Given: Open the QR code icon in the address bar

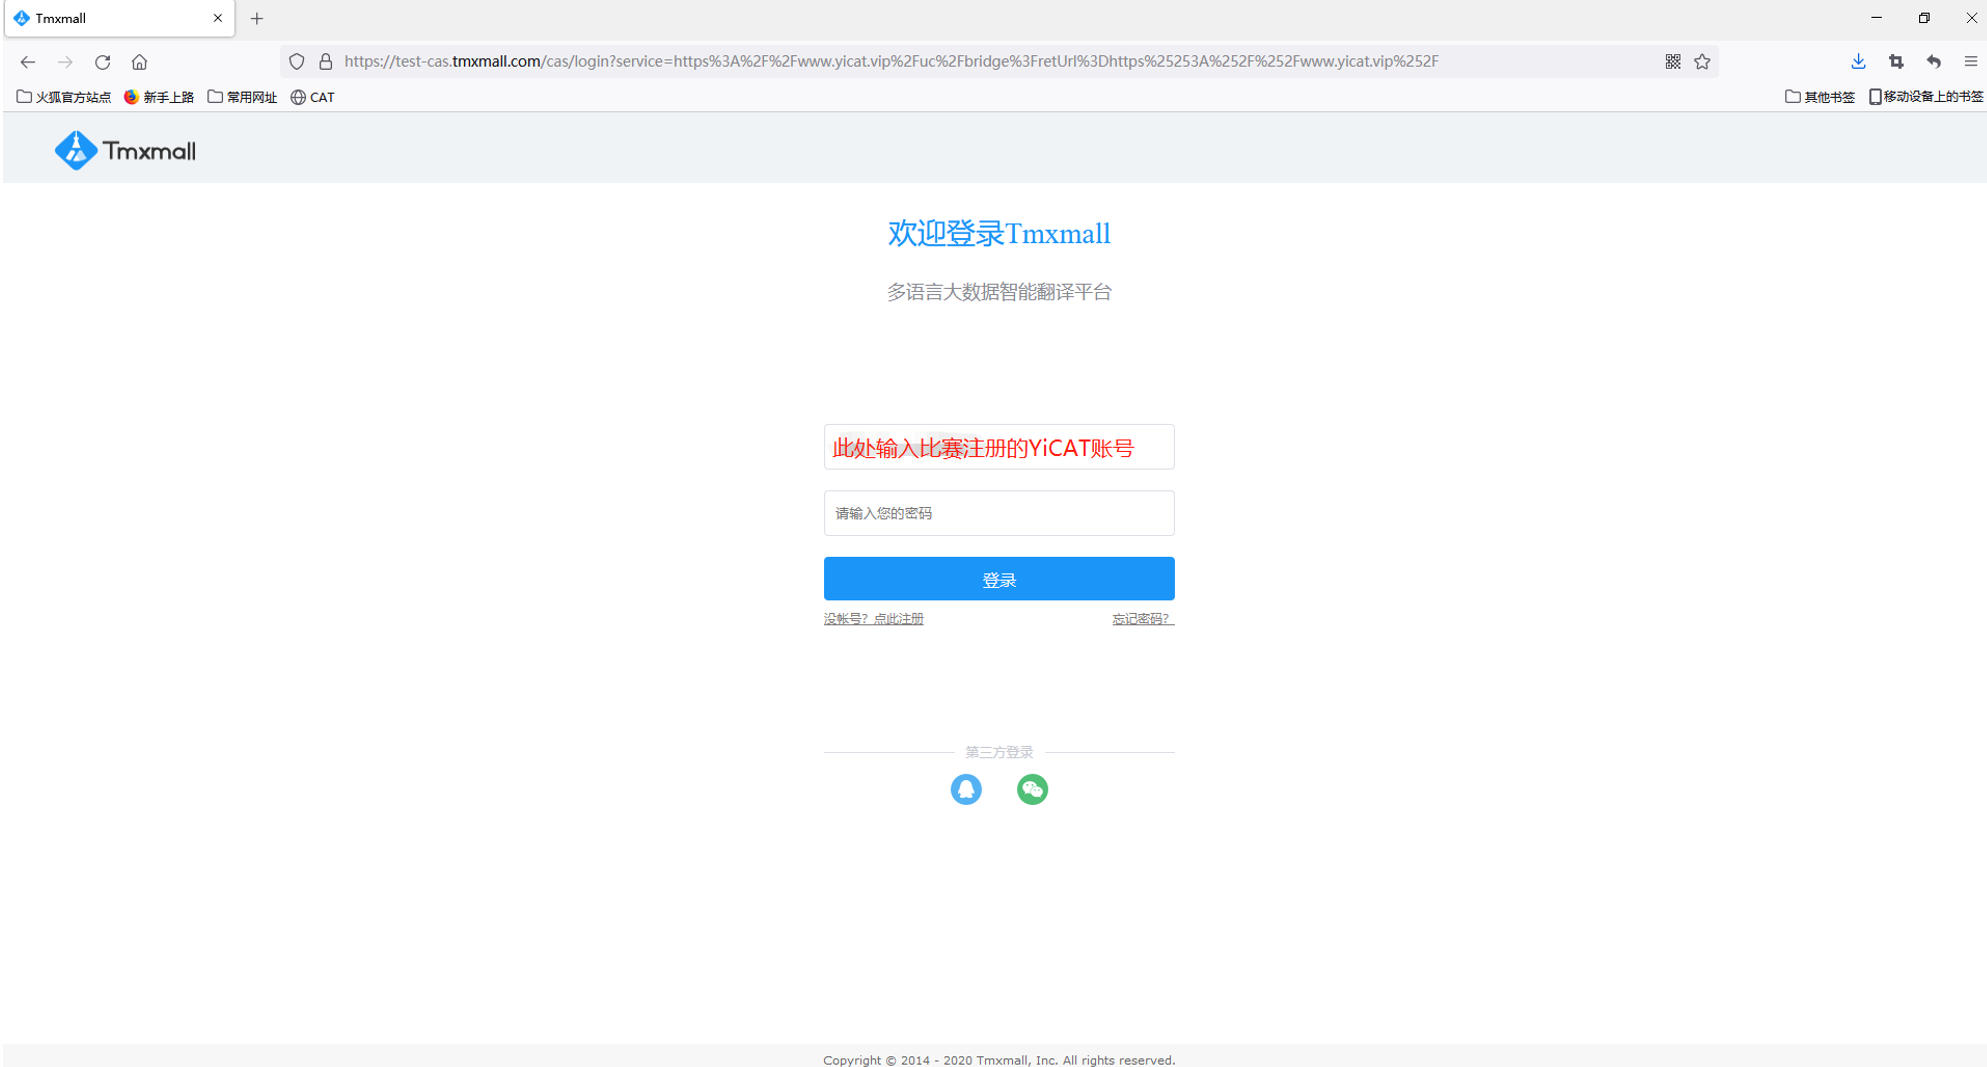Looking at the screenshot, I should [x=1673, y=62].
